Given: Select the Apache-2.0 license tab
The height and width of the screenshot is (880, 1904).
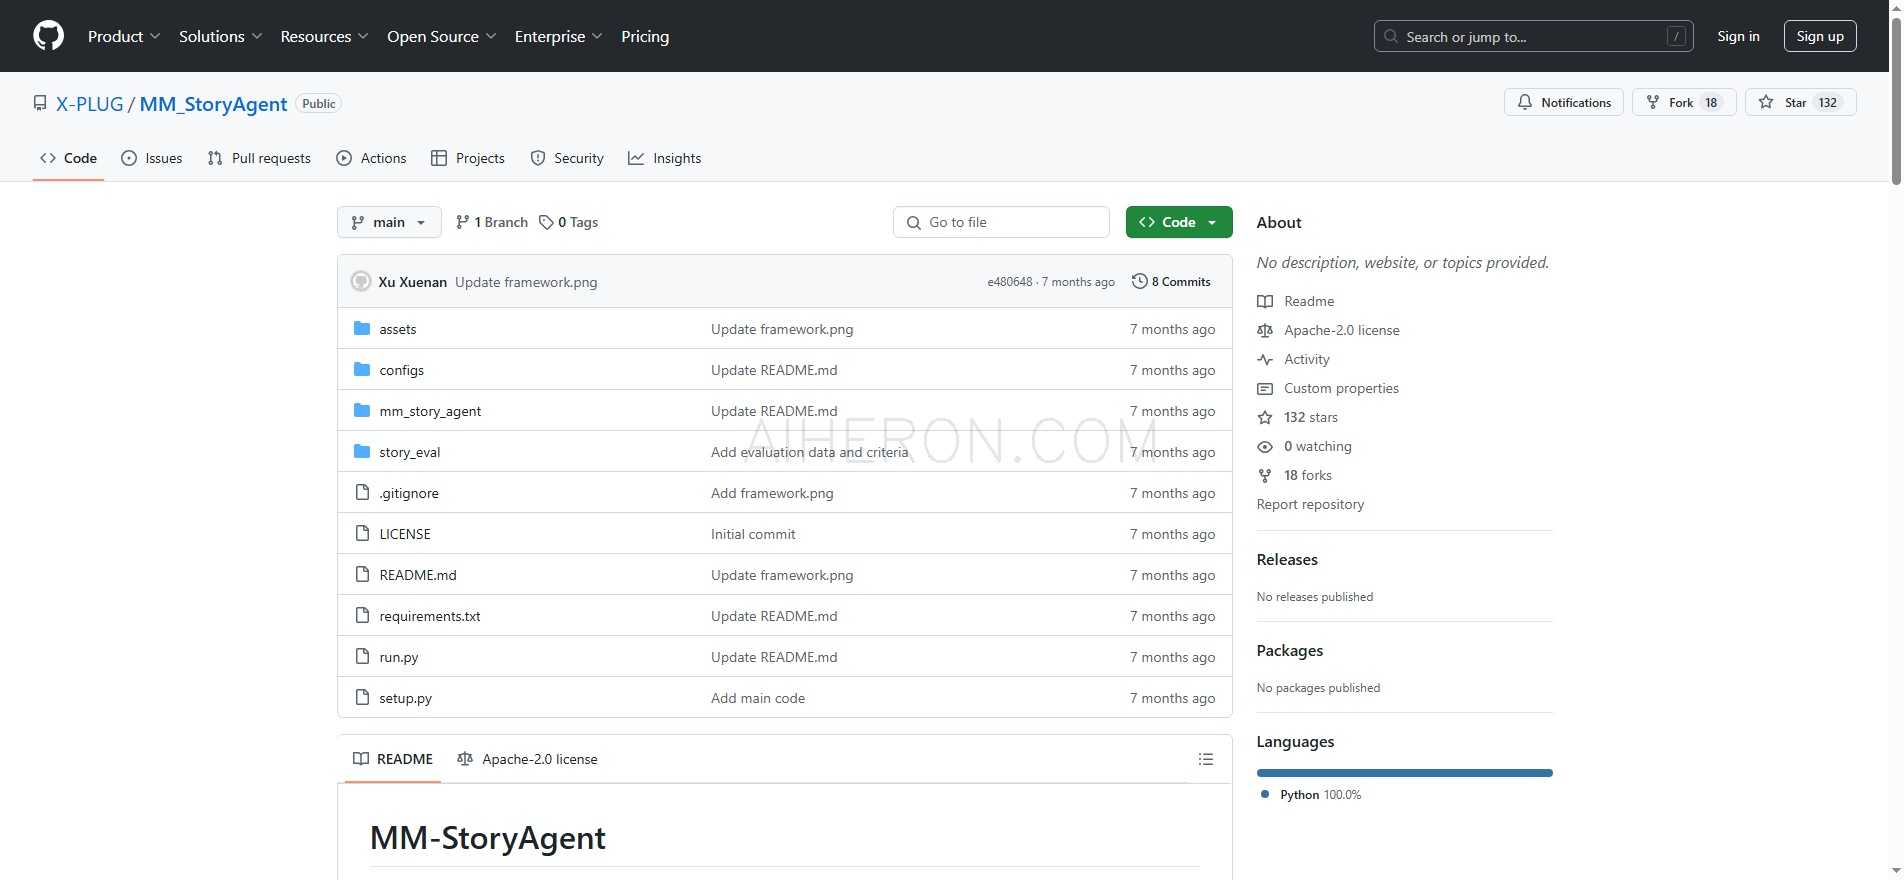Looking at the screenshot, I should (527, 759).
